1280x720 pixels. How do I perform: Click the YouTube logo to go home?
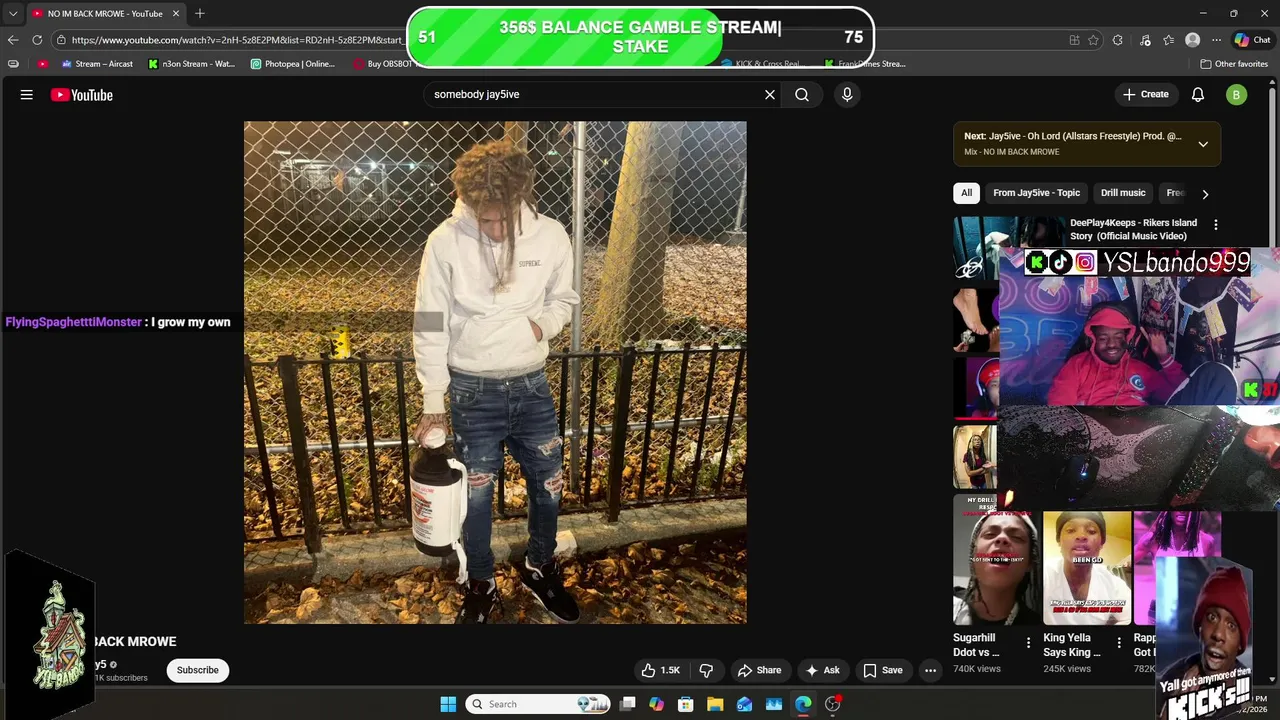[x=82, y=95]
